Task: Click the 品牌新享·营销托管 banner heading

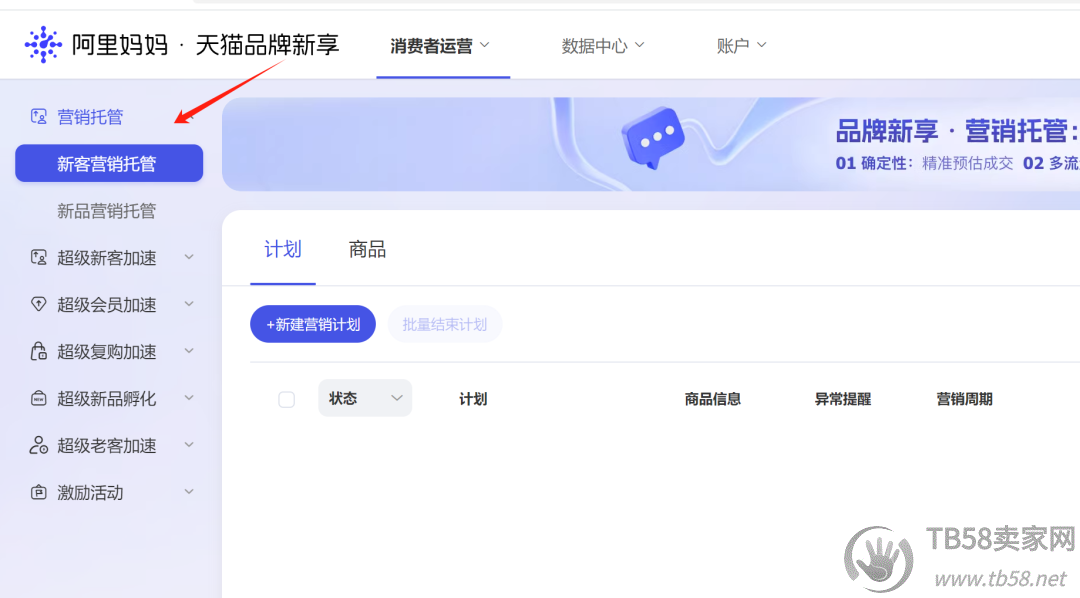Action: [x=957, y=131]
